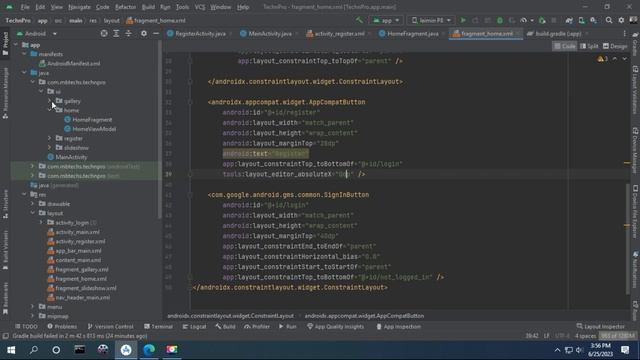The height and width of the screenshot is (360, 640).
Task: Click the Make Project hammer icon
Action: (360, 20)
